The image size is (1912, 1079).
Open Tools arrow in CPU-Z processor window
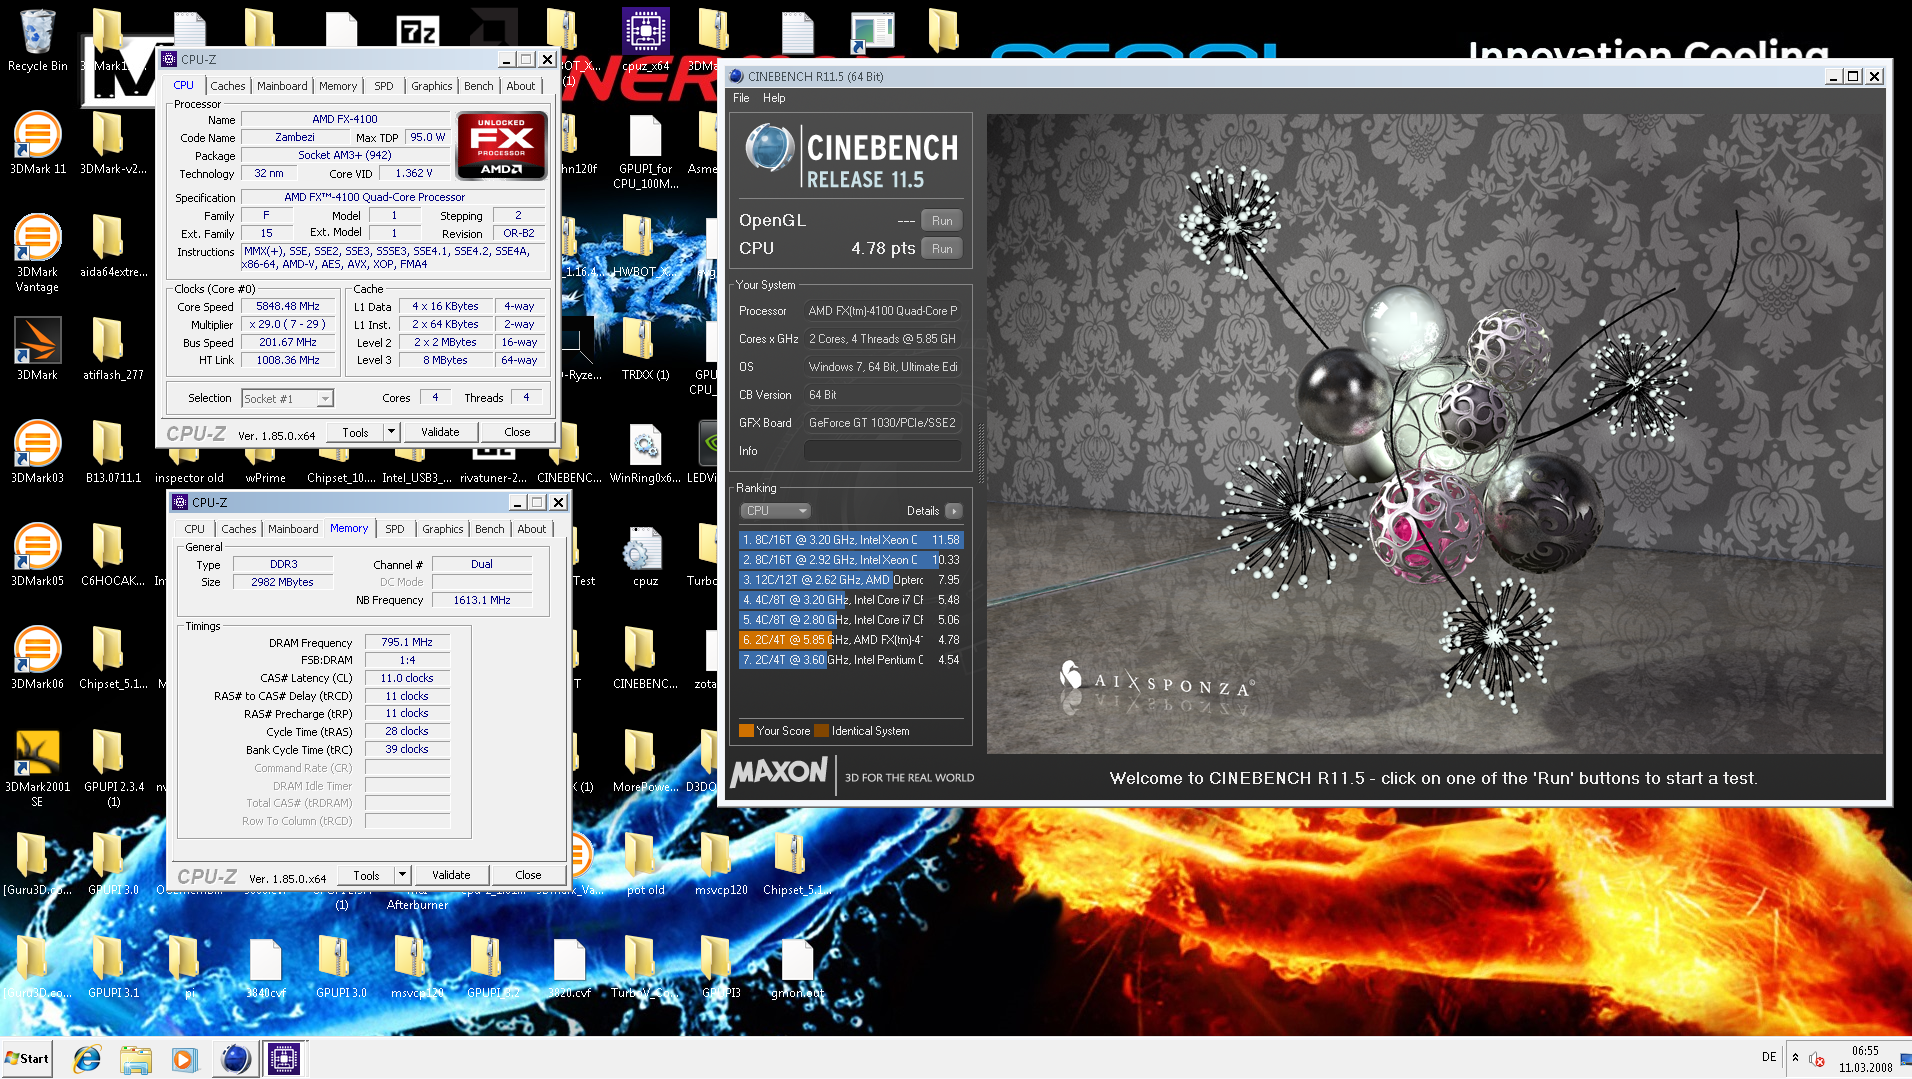pyautogui.click(x=391, y=432)
